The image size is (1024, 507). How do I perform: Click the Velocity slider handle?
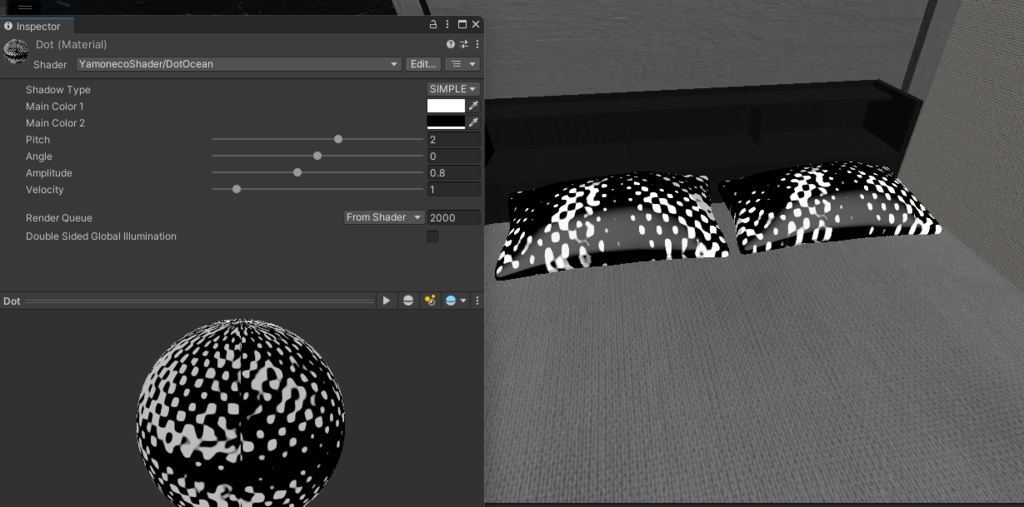(x=236, y=189)
